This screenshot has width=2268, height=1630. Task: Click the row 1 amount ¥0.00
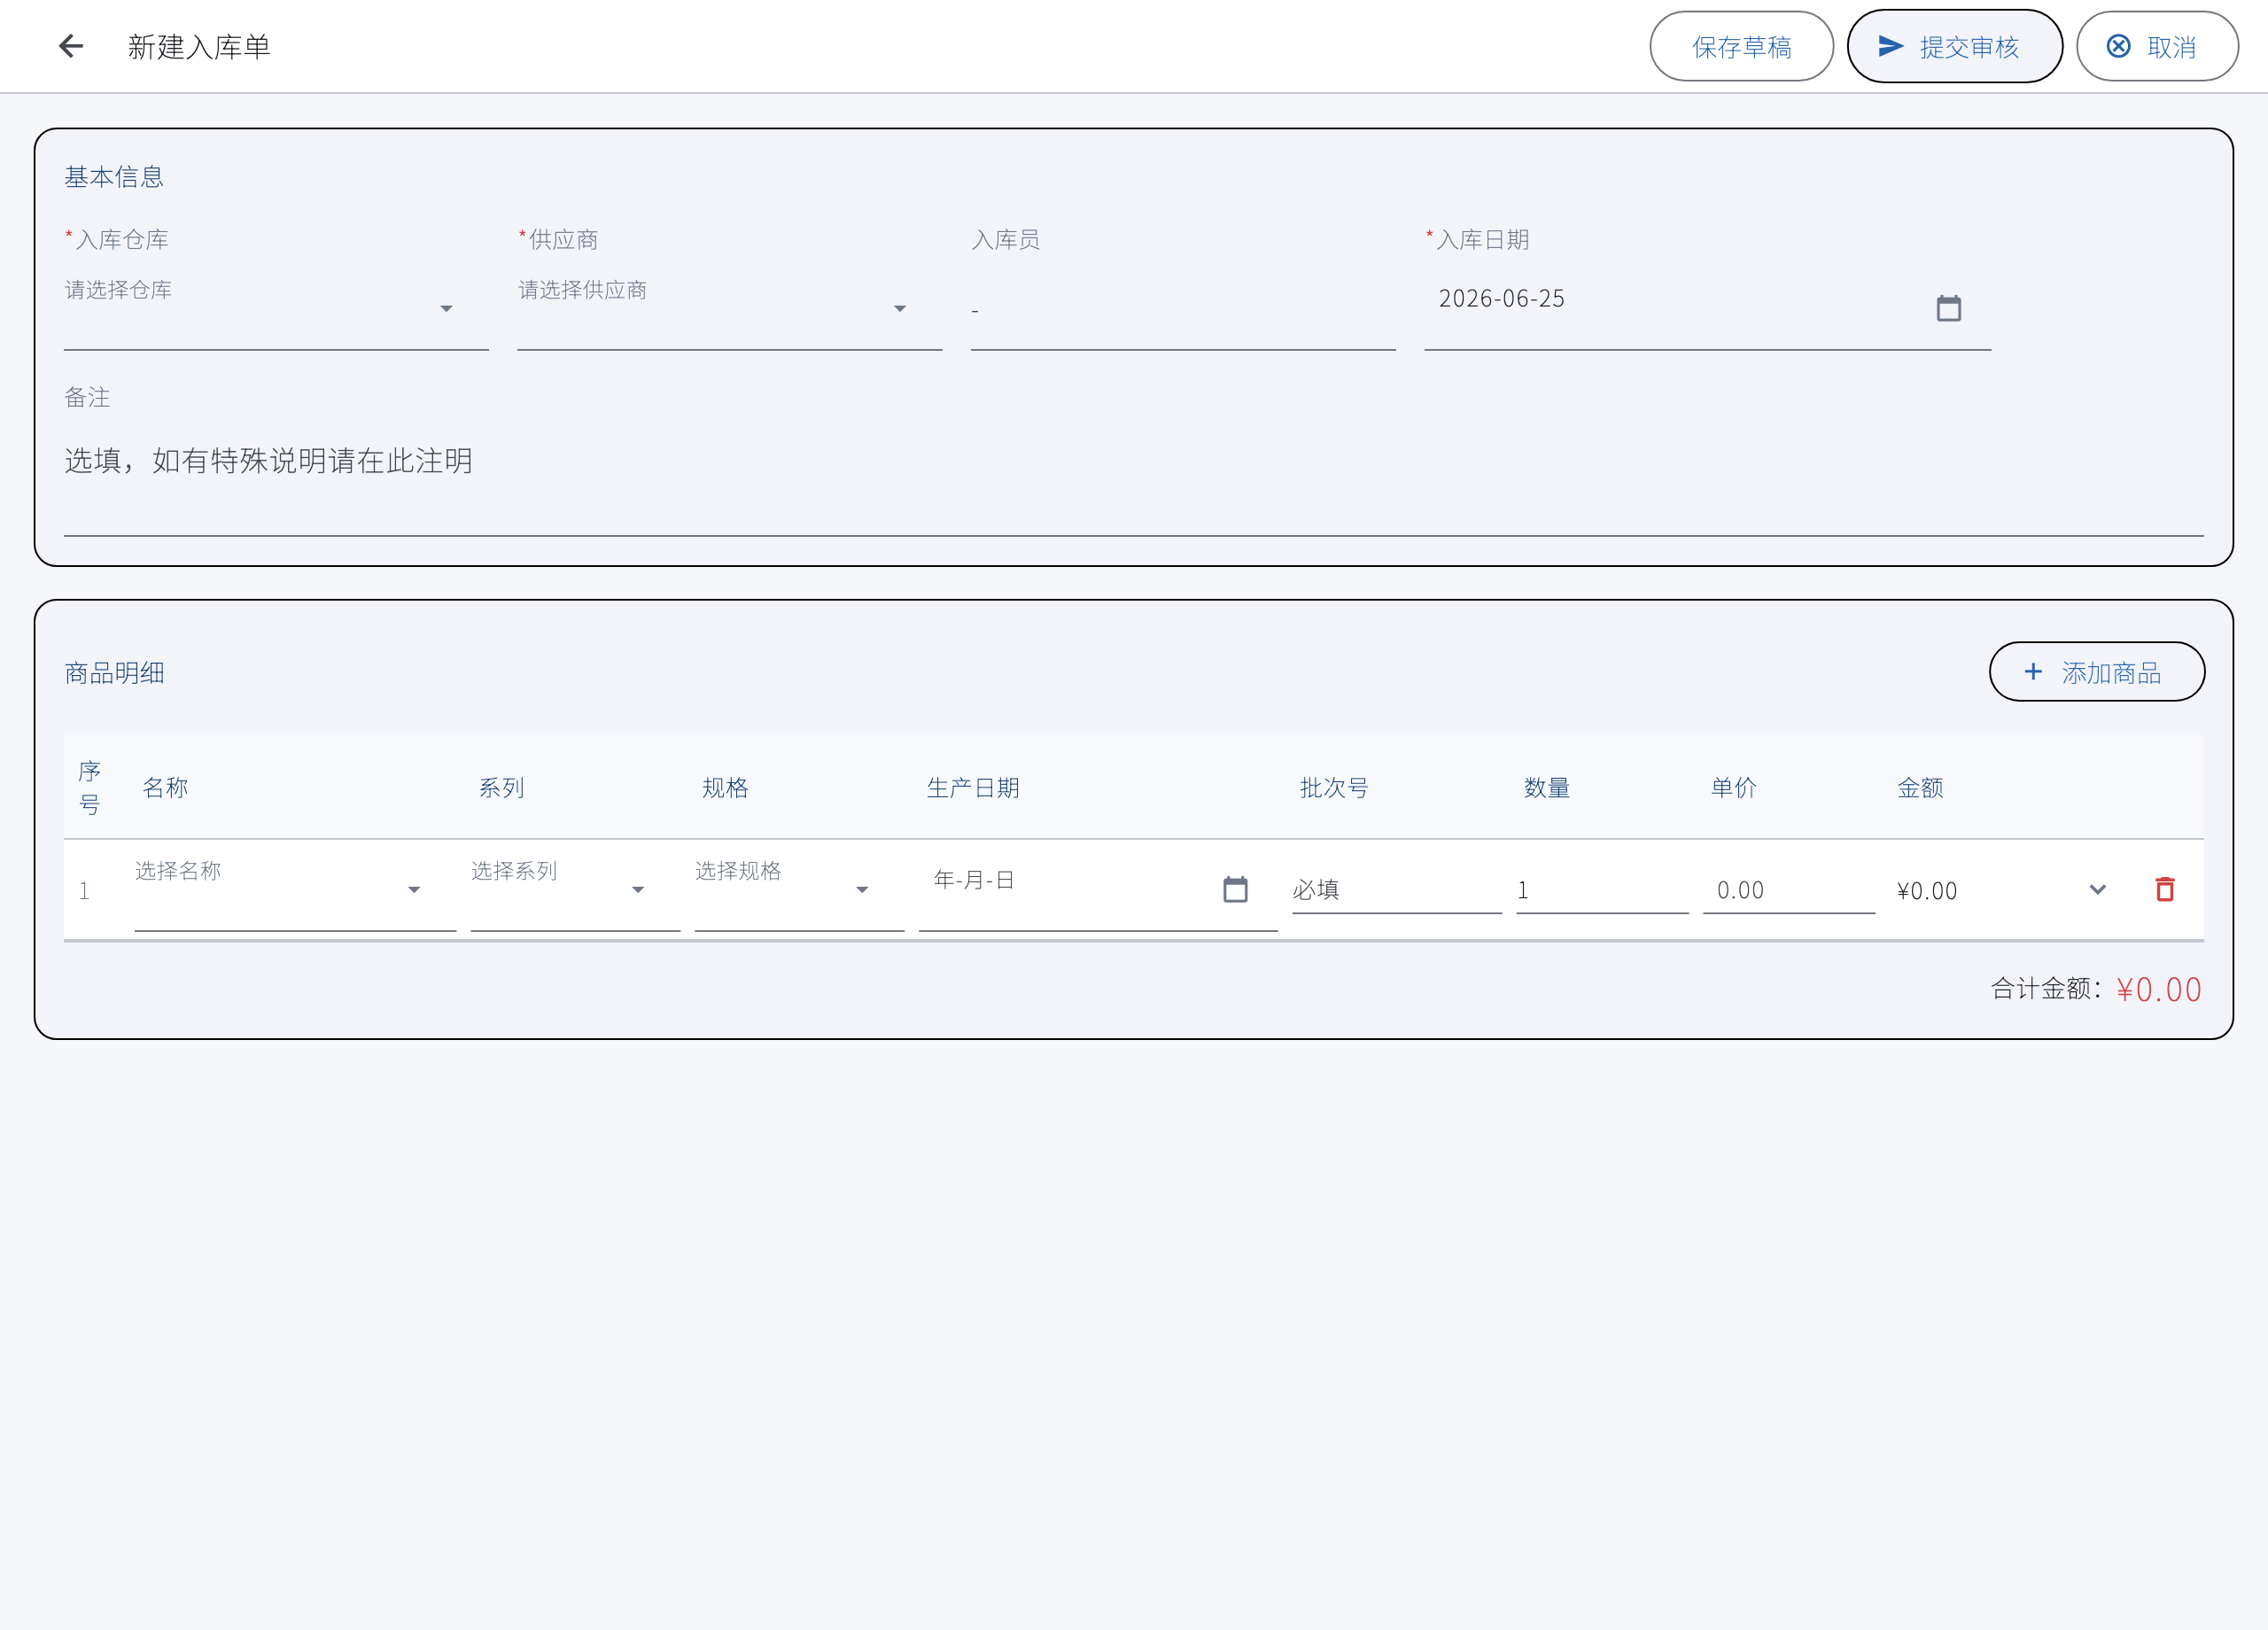click(1926, 890)
